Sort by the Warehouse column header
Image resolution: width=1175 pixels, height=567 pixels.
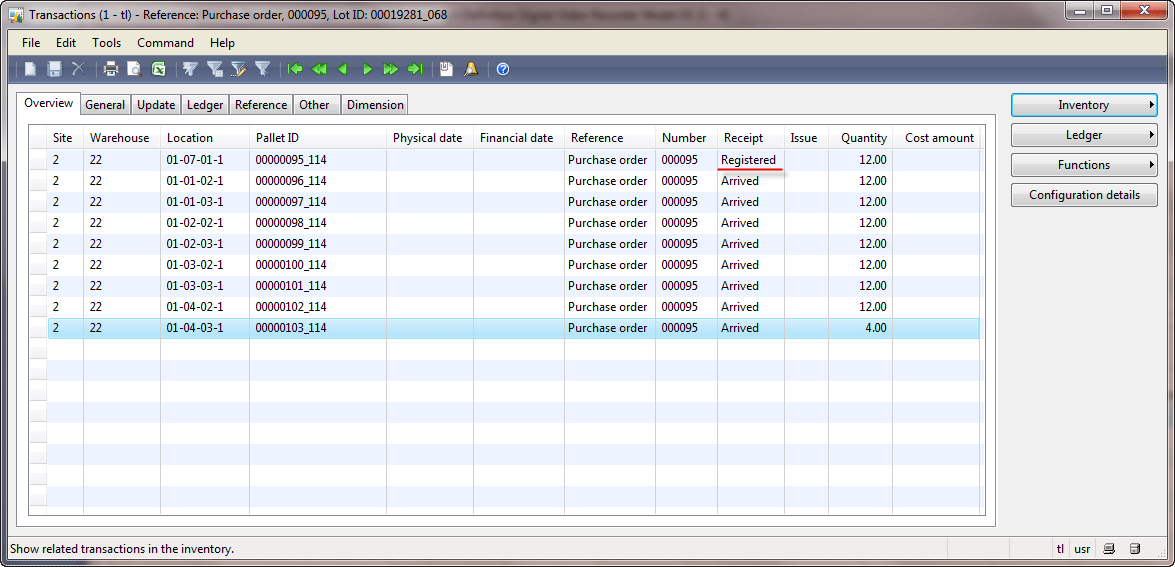122,138
